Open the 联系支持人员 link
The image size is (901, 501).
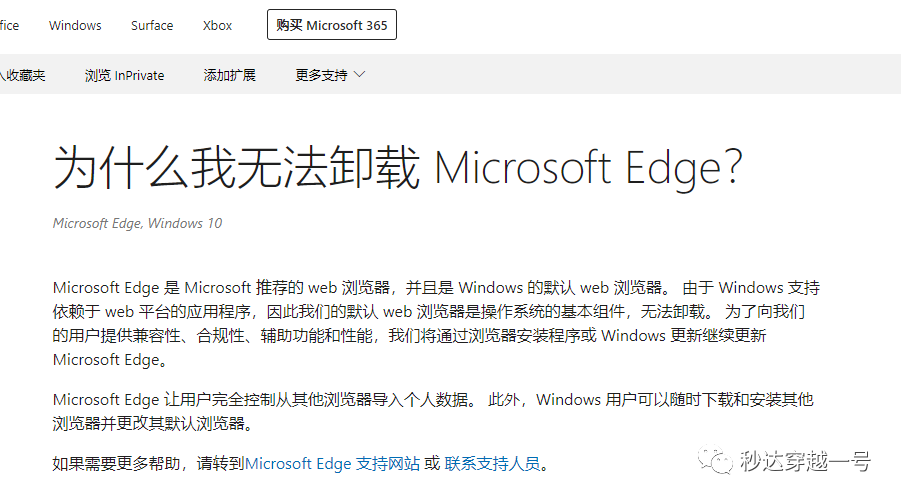click(492, 463)
